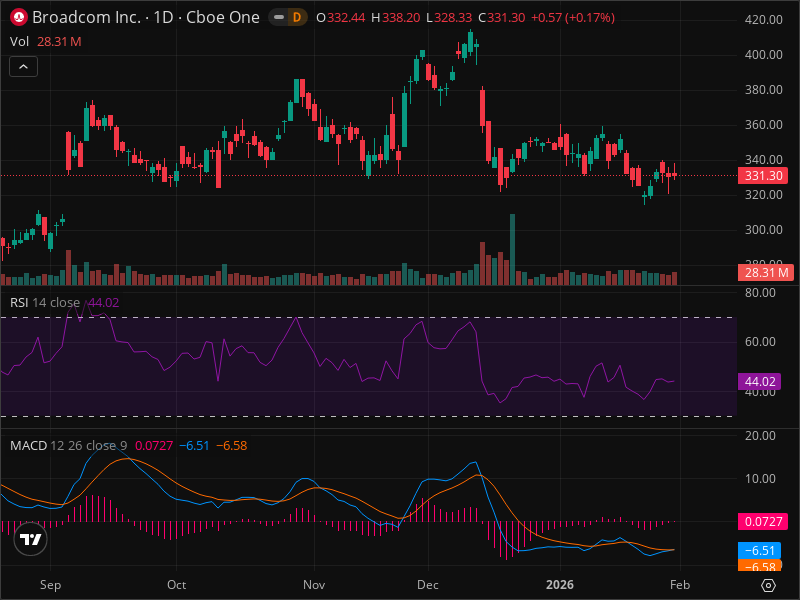This screenshot has height=600, width=800.
Task: Click the open value O332.44
Action: (341, 18)
